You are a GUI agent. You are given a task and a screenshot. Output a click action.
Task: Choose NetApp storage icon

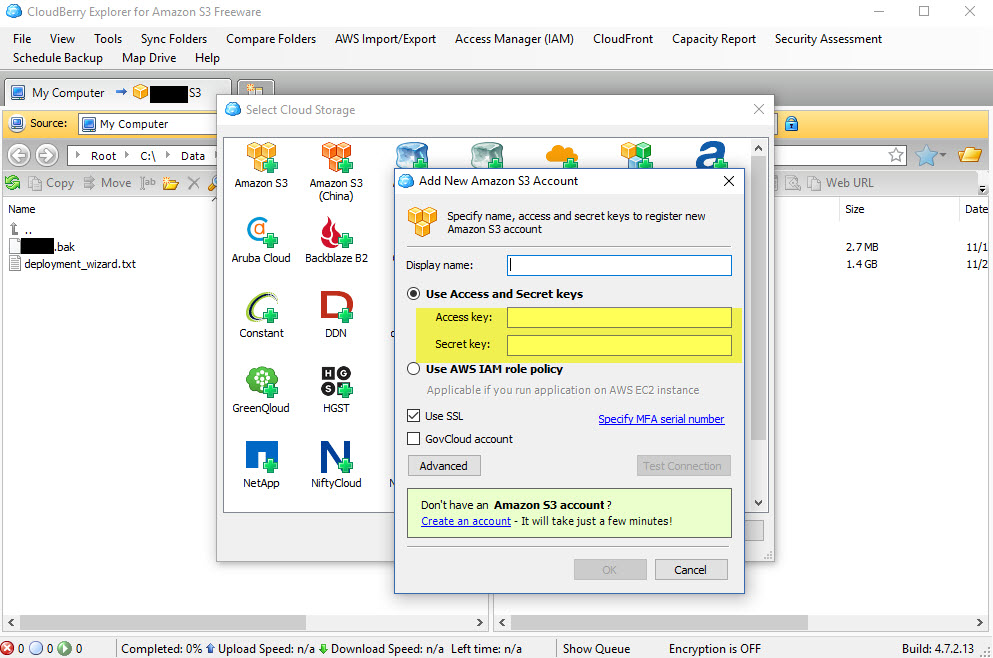click(x=262, y=457)
